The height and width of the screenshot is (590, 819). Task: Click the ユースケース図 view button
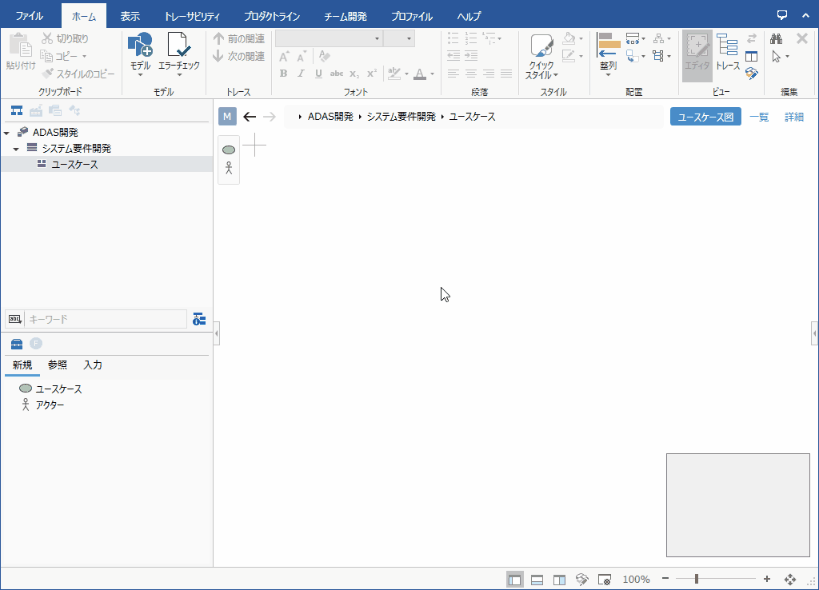705,117
